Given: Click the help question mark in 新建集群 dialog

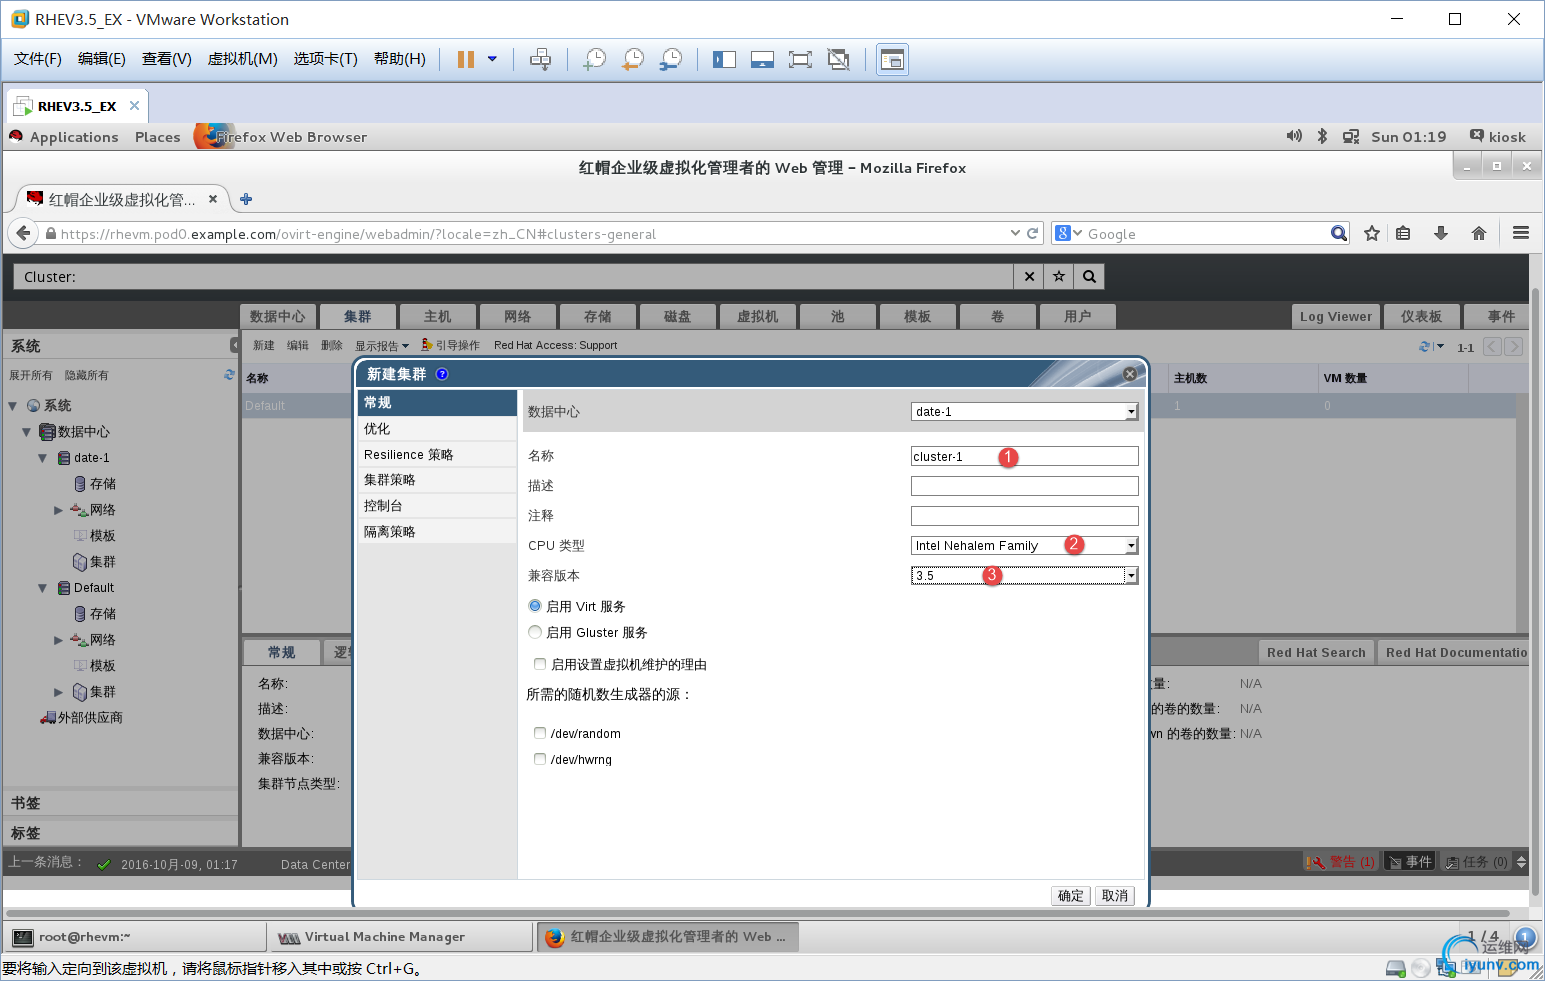Looking at the screenshot, I should tap(442, 374).
